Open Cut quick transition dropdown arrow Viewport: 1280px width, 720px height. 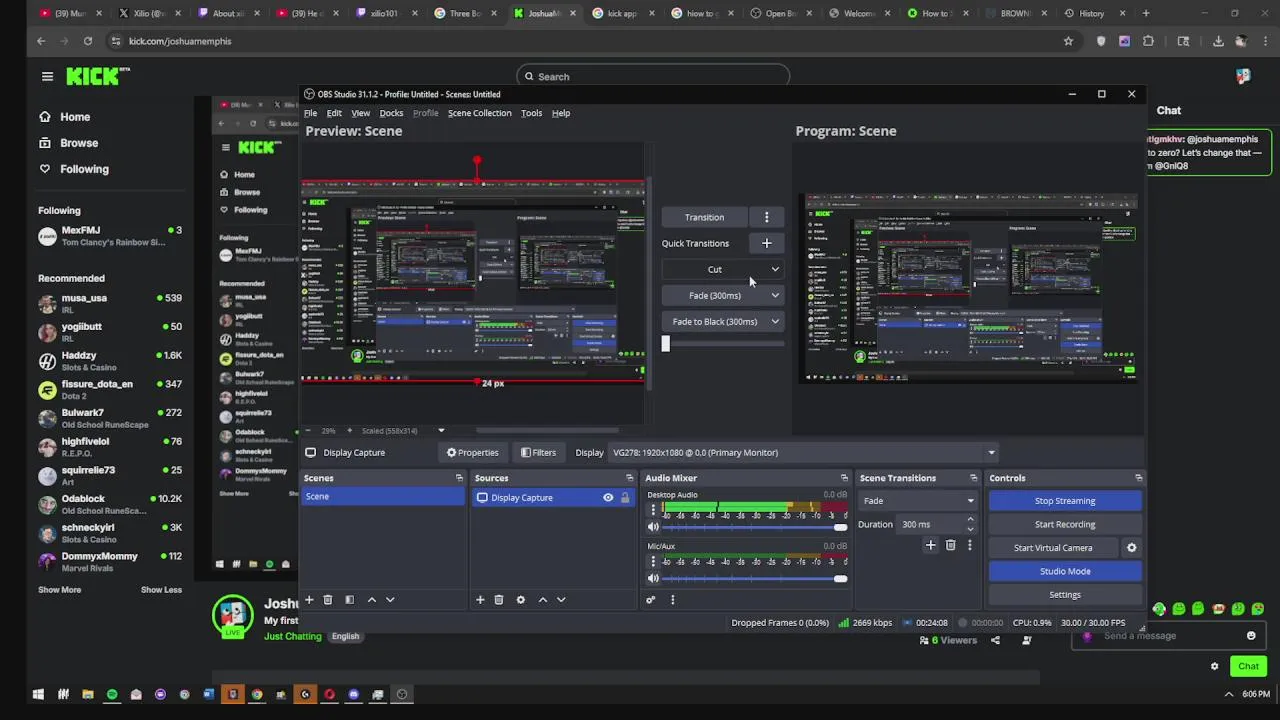(775, 269)
